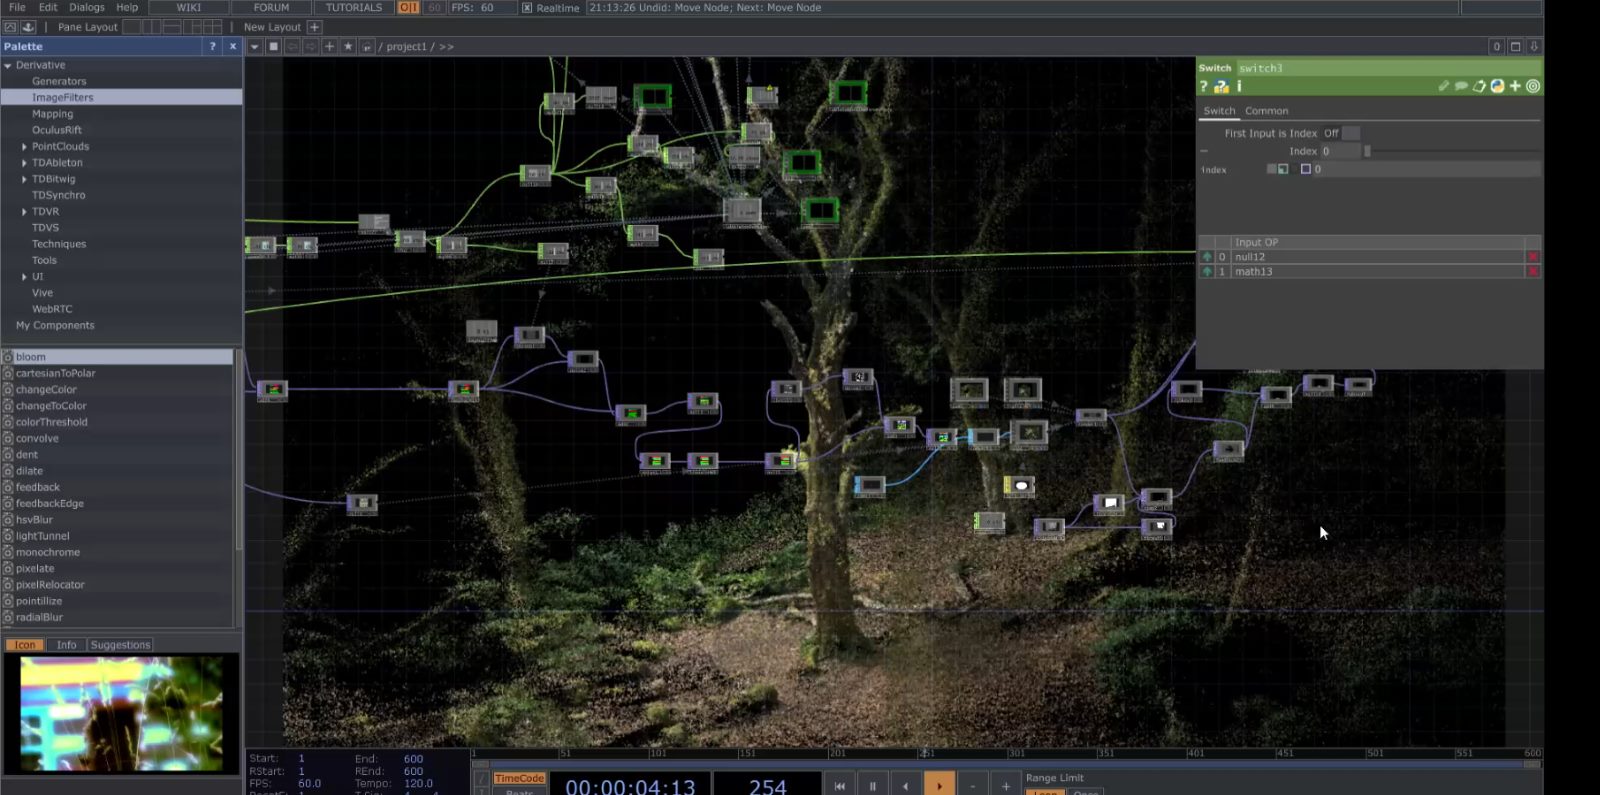Click the target circle icon in parameter header
Screen dimensions: 1600x795
pyautogui.click(x=1533, y=86)
